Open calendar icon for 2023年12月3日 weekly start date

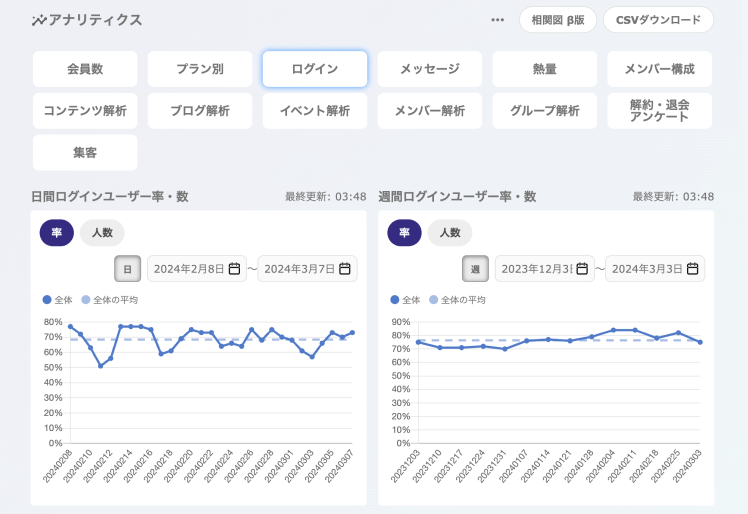coord(581,269)
